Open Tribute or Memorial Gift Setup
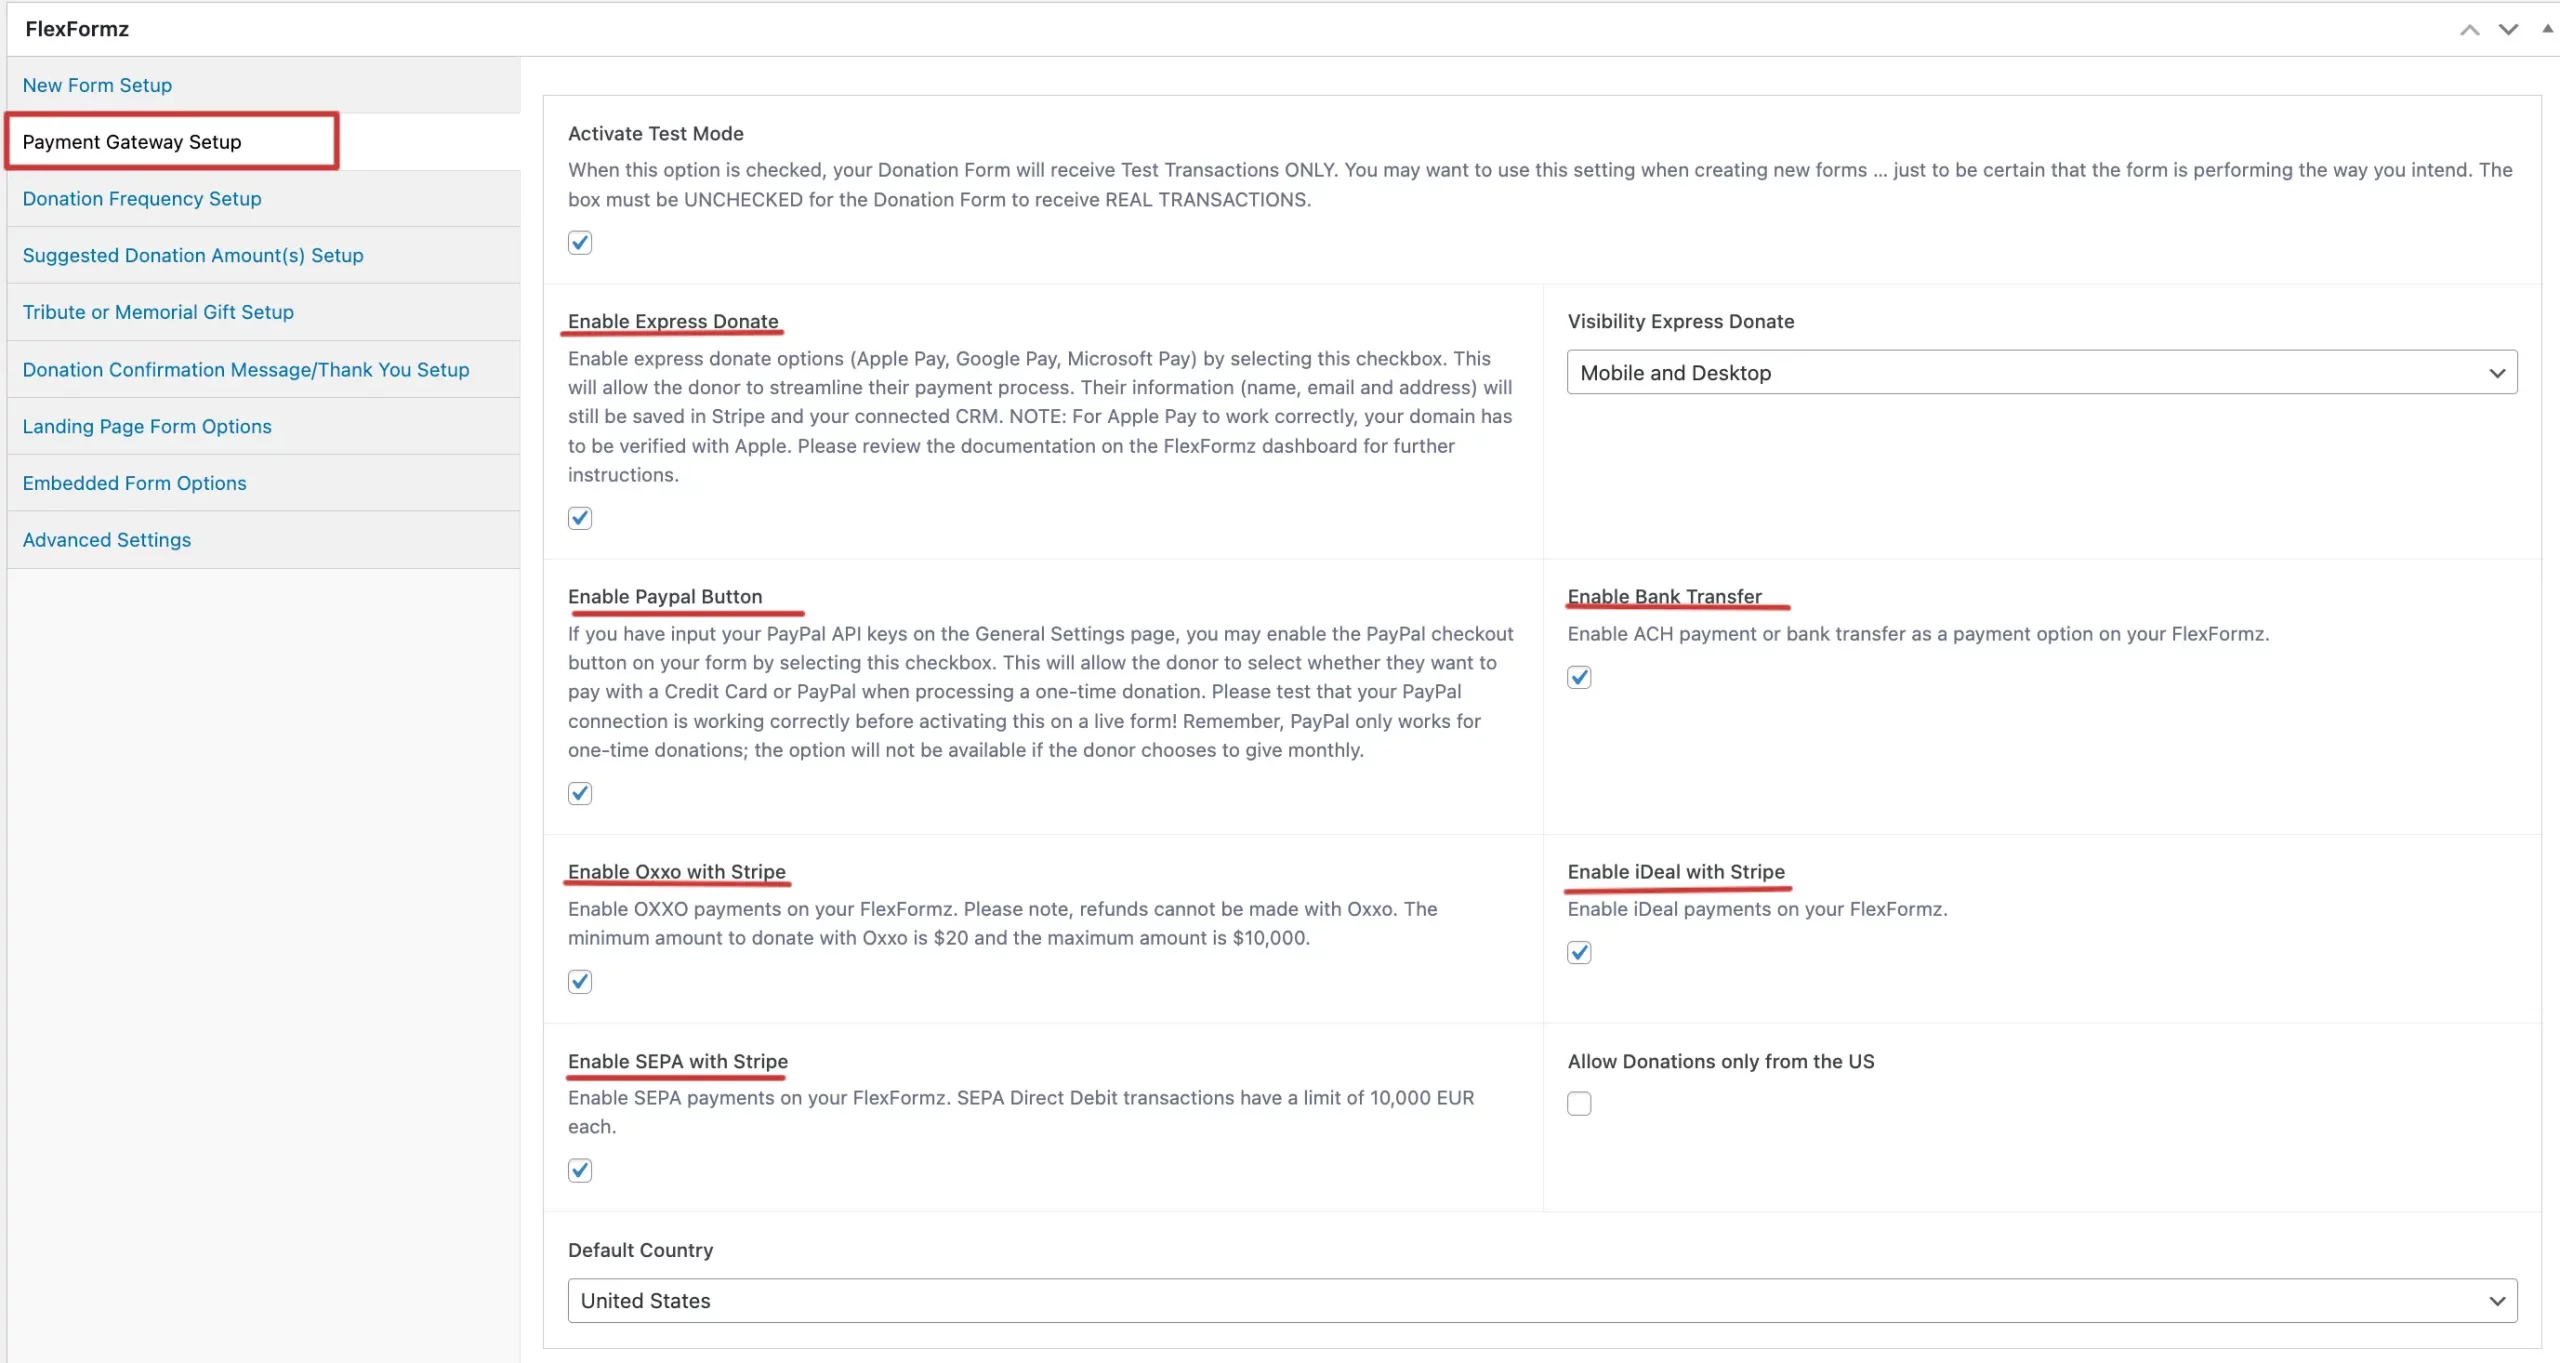The height and width of the screenshot is (1363, 2560). click(x=158, y=312)
